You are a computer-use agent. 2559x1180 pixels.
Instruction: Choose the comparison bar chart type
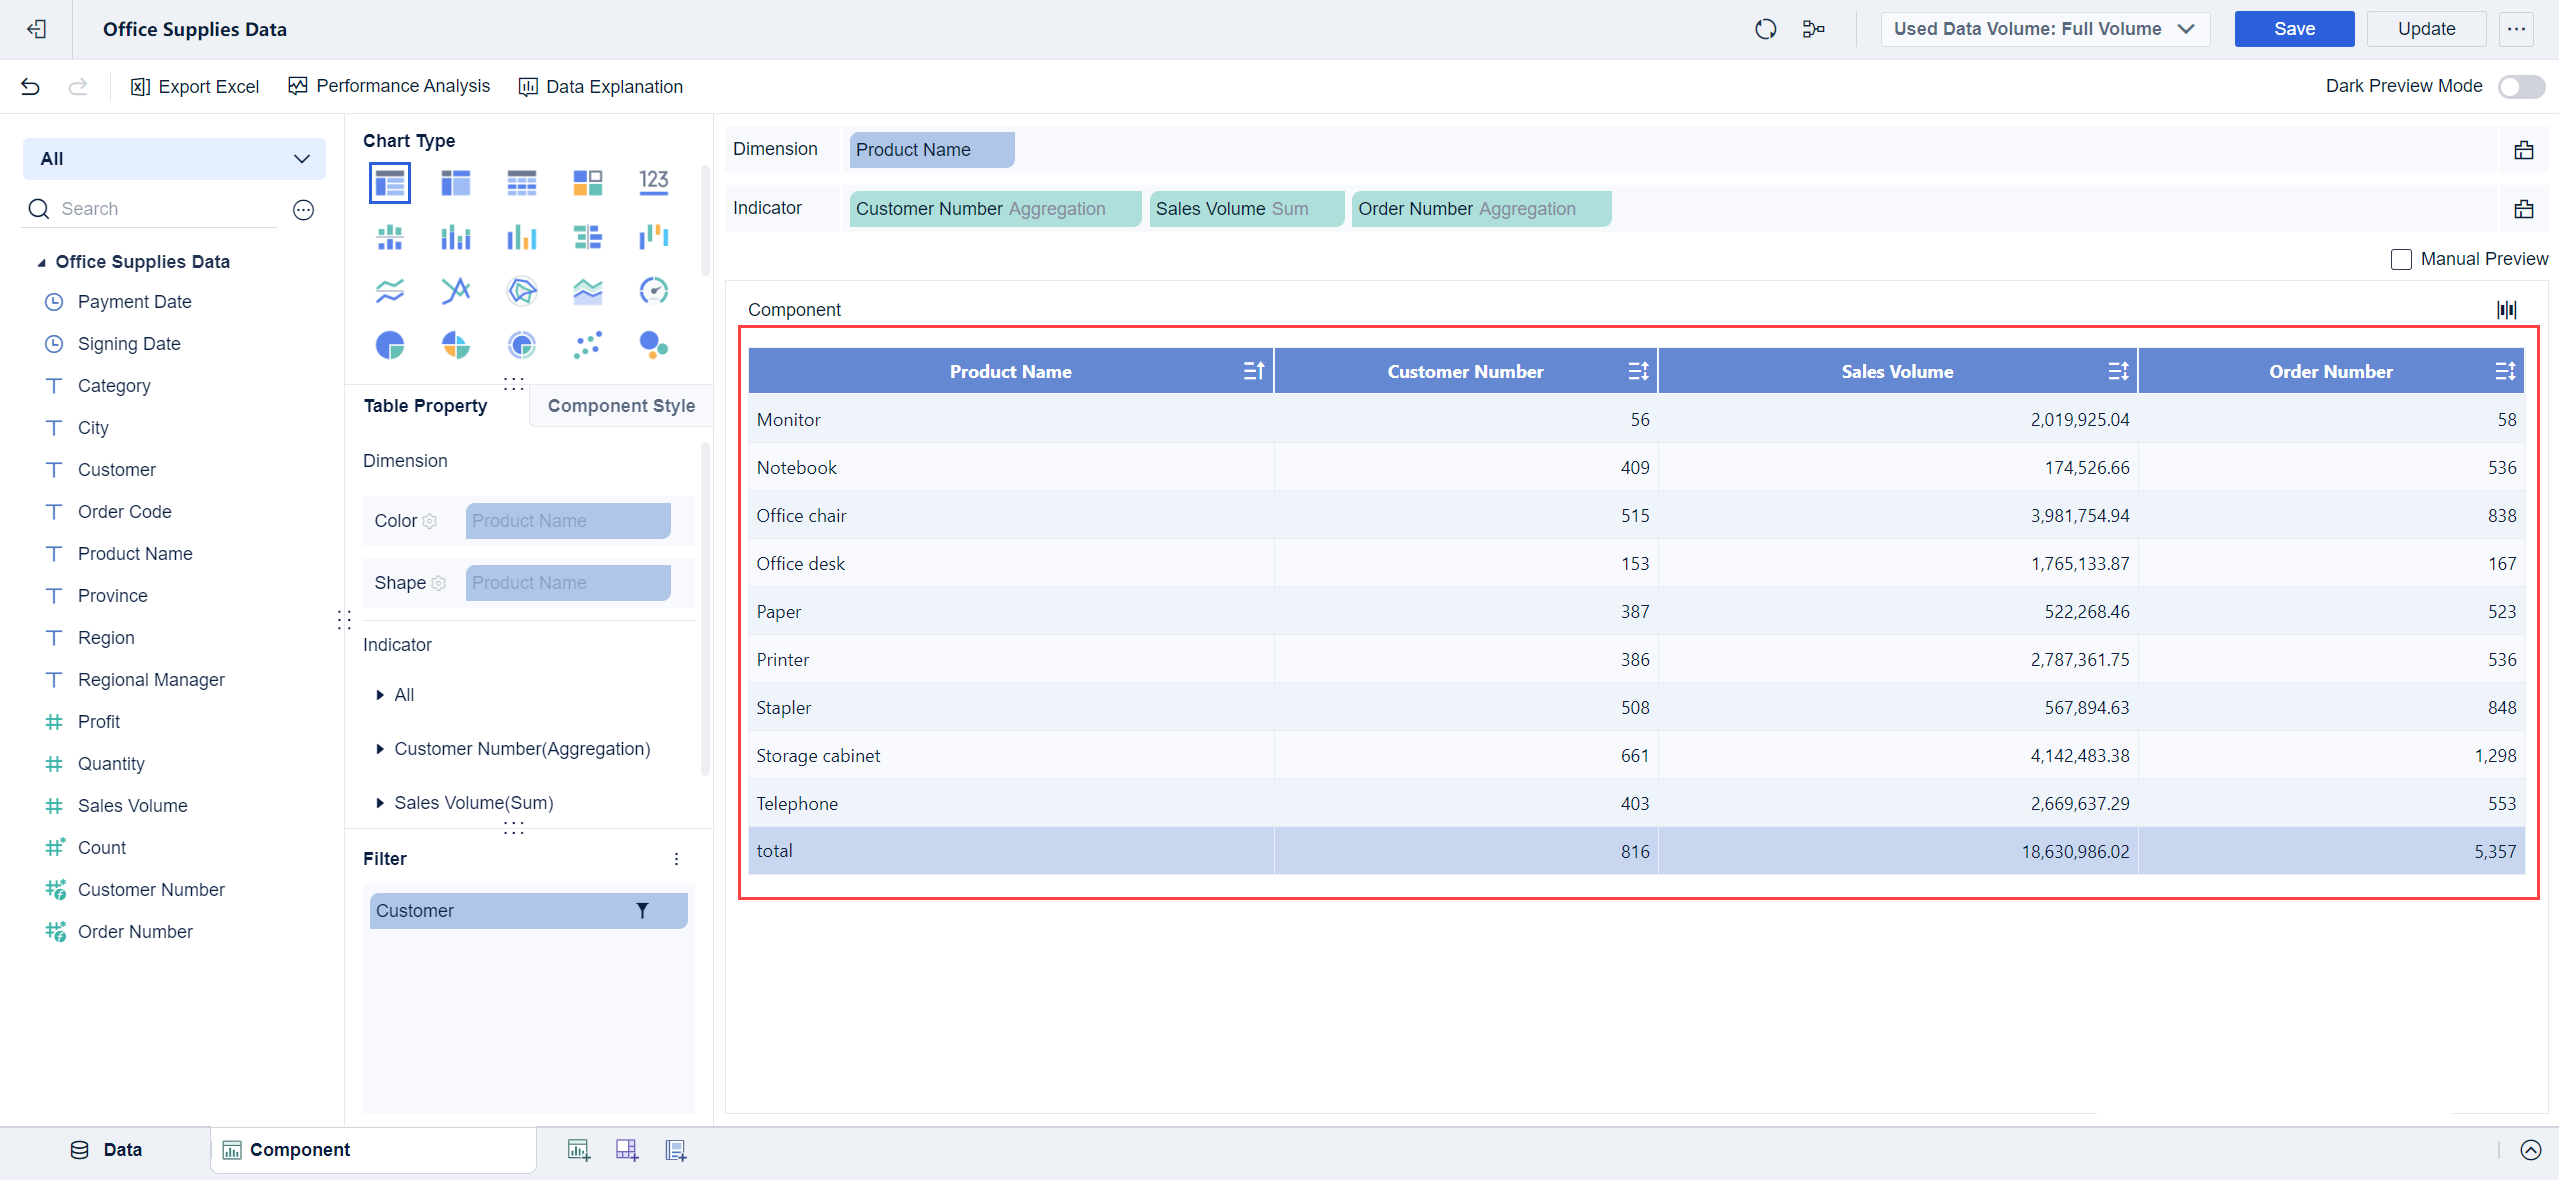click(x=588, y=237)
